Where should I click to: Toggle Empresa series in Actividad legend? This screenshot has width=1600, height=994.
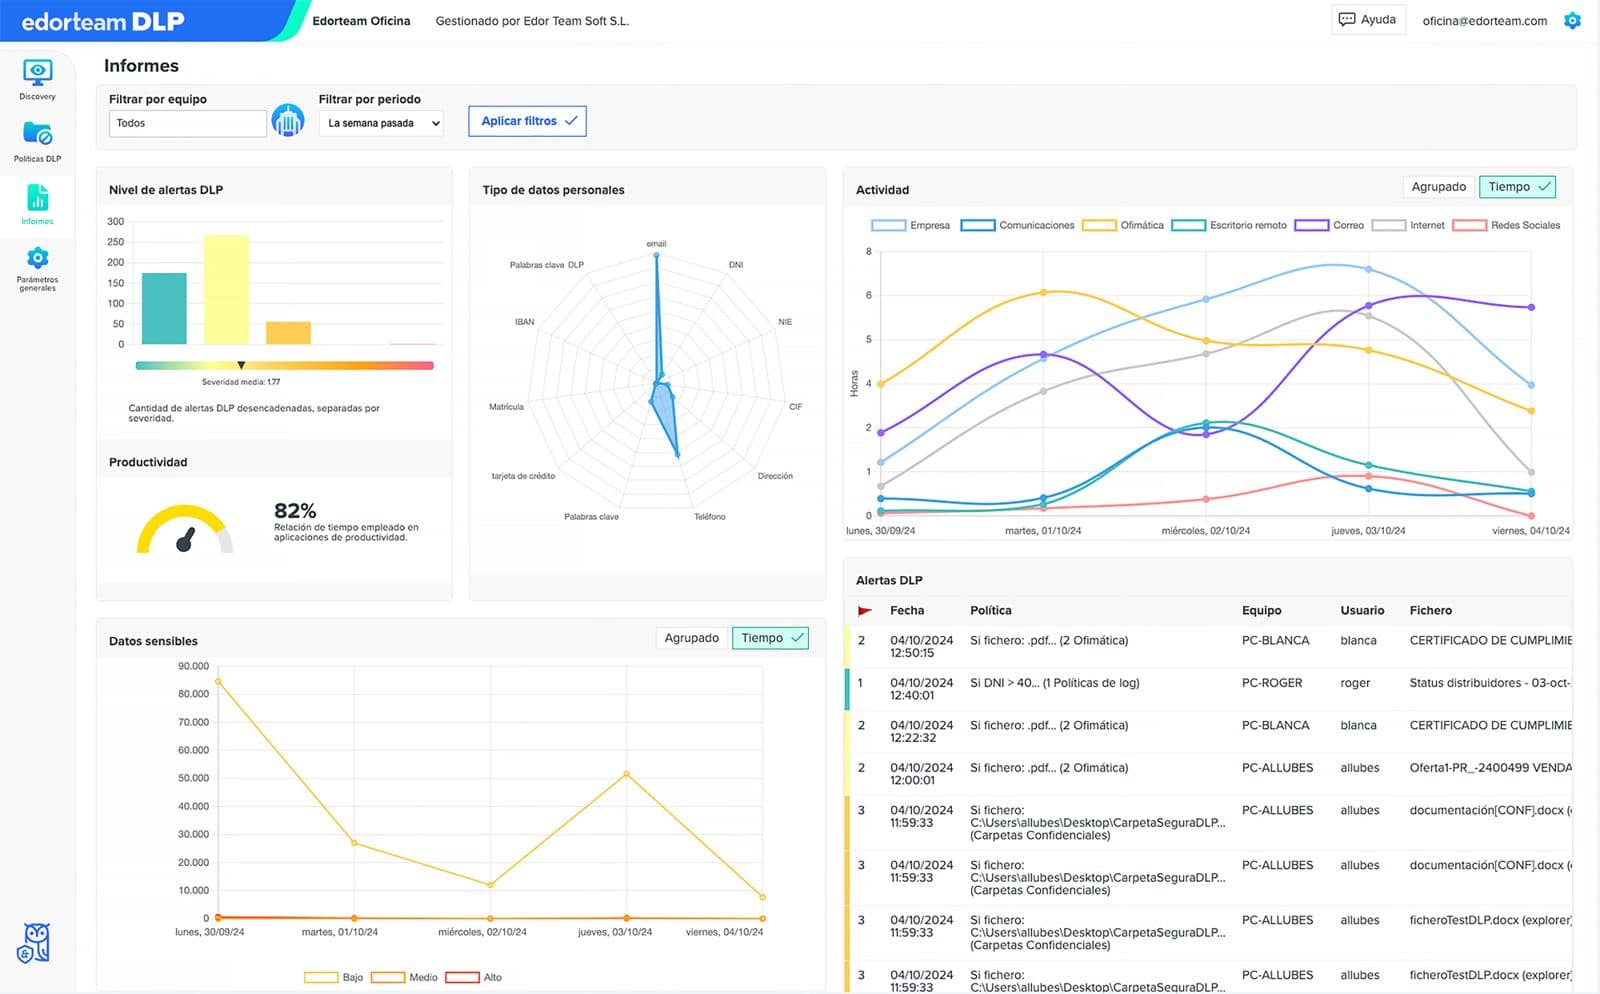click(x=910, y=225)
